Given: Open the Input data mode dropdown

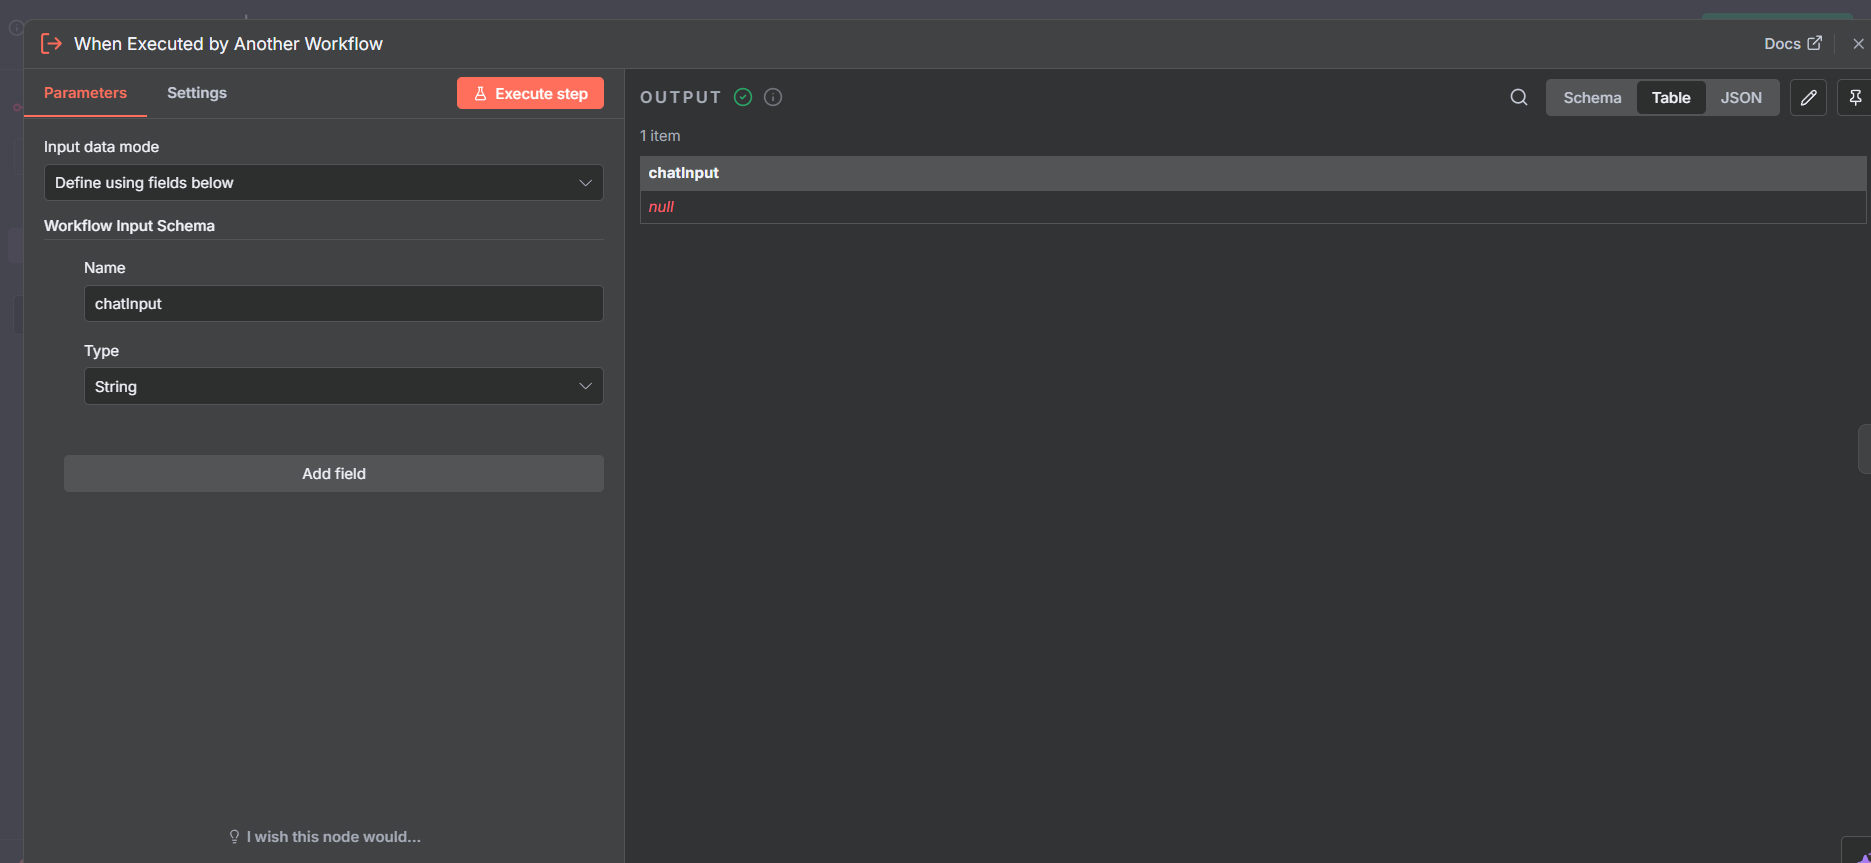Looking at the screenshot, I should click(x=323, y=183).
